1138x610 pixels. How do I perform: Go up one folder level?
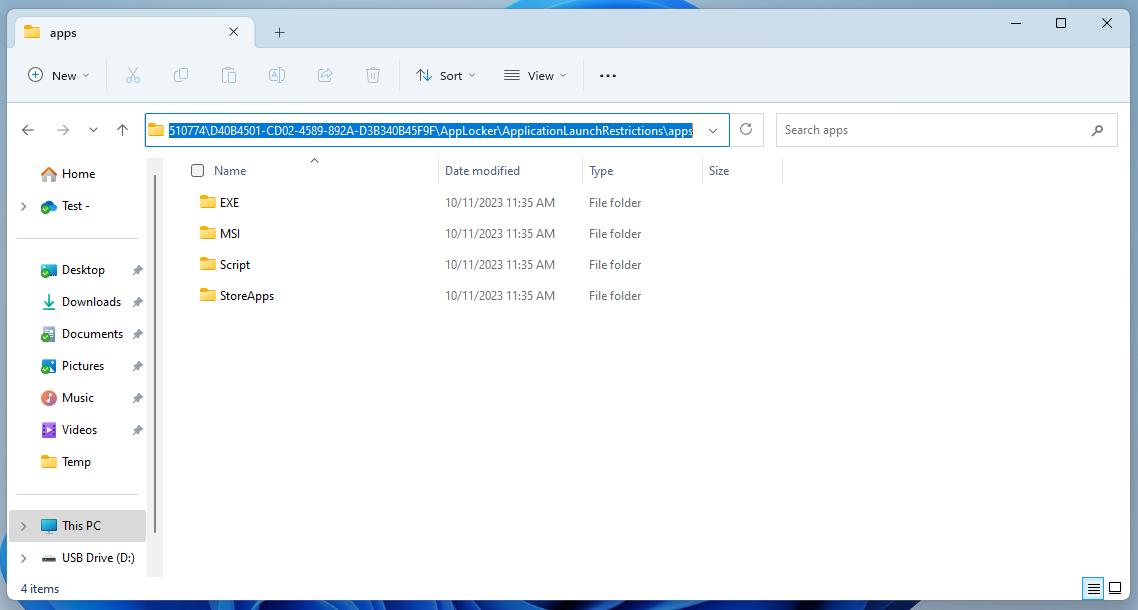(x=122, y=130)
